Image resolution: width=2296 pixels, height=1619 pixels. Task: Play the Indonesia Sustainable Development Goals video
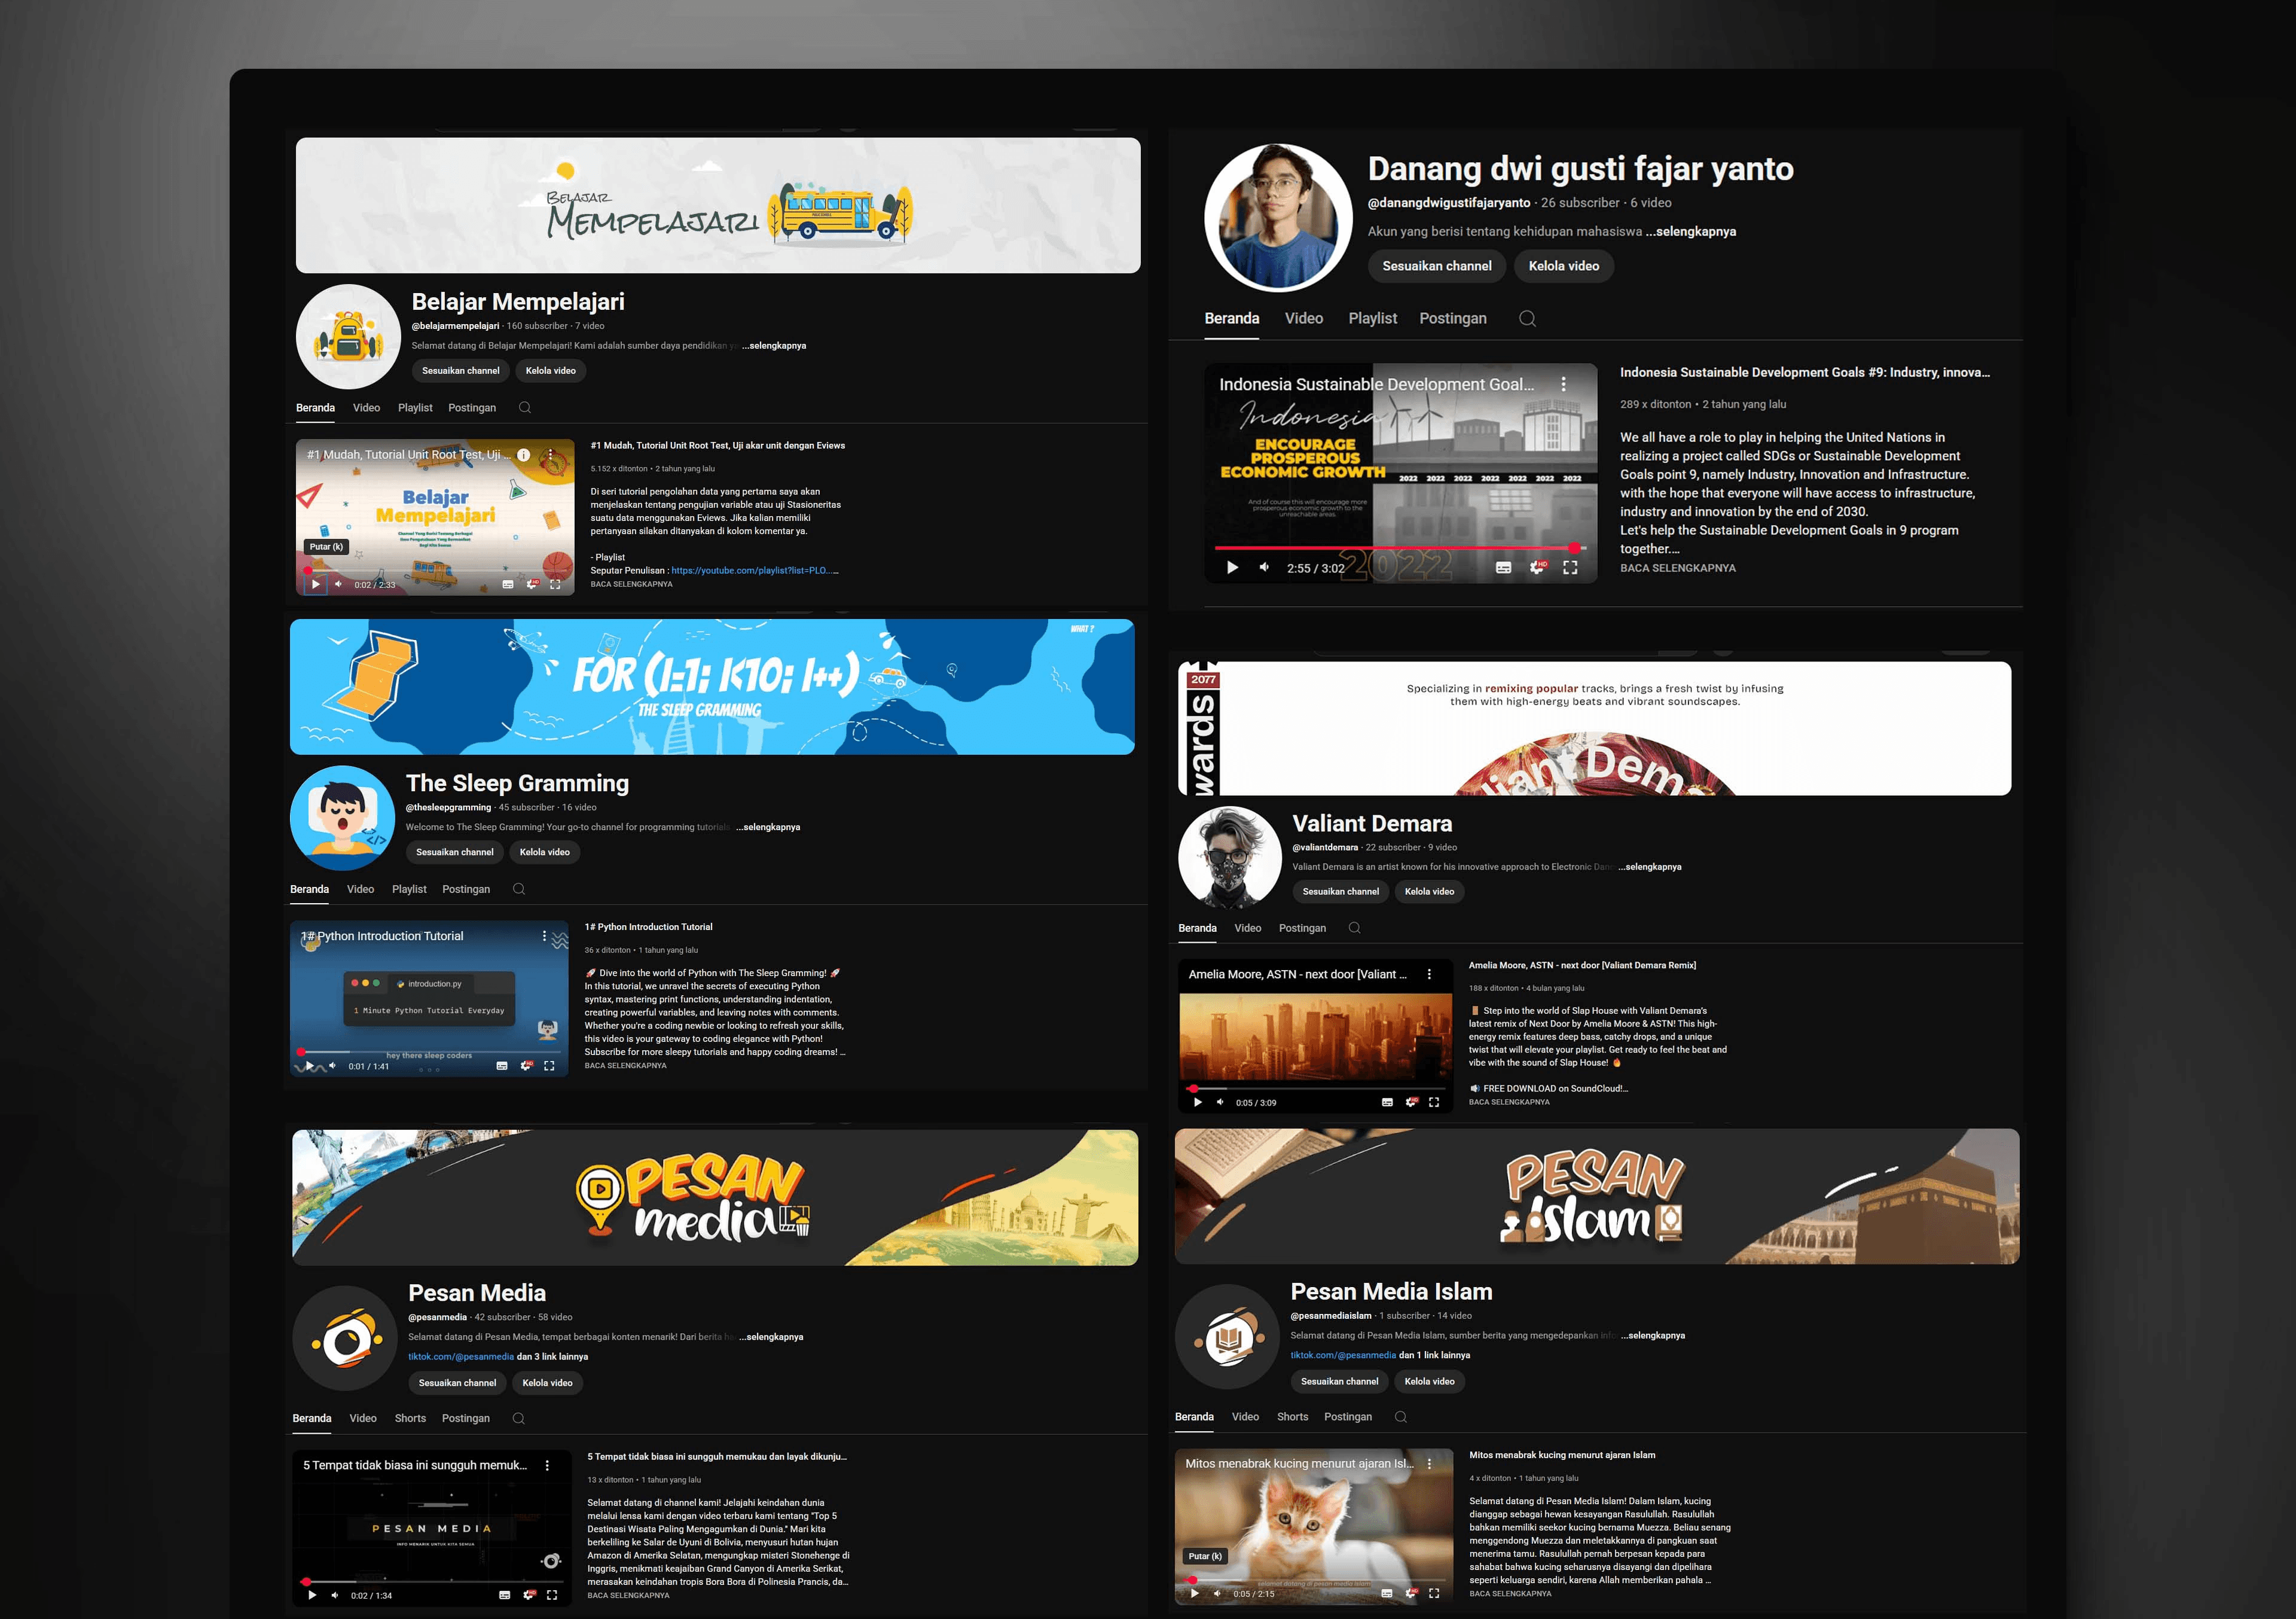click(1232, 567)
